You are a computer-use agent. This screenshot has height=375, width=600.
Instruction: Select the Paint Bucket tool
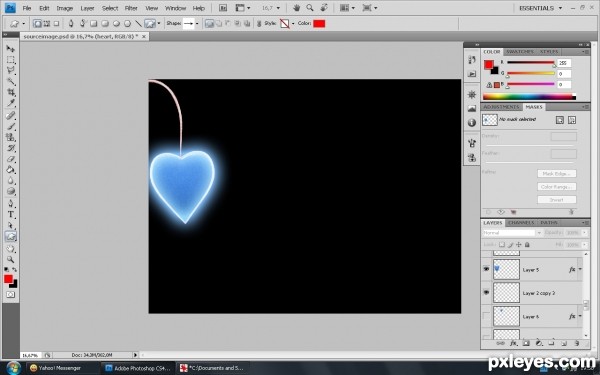point(10,170)
